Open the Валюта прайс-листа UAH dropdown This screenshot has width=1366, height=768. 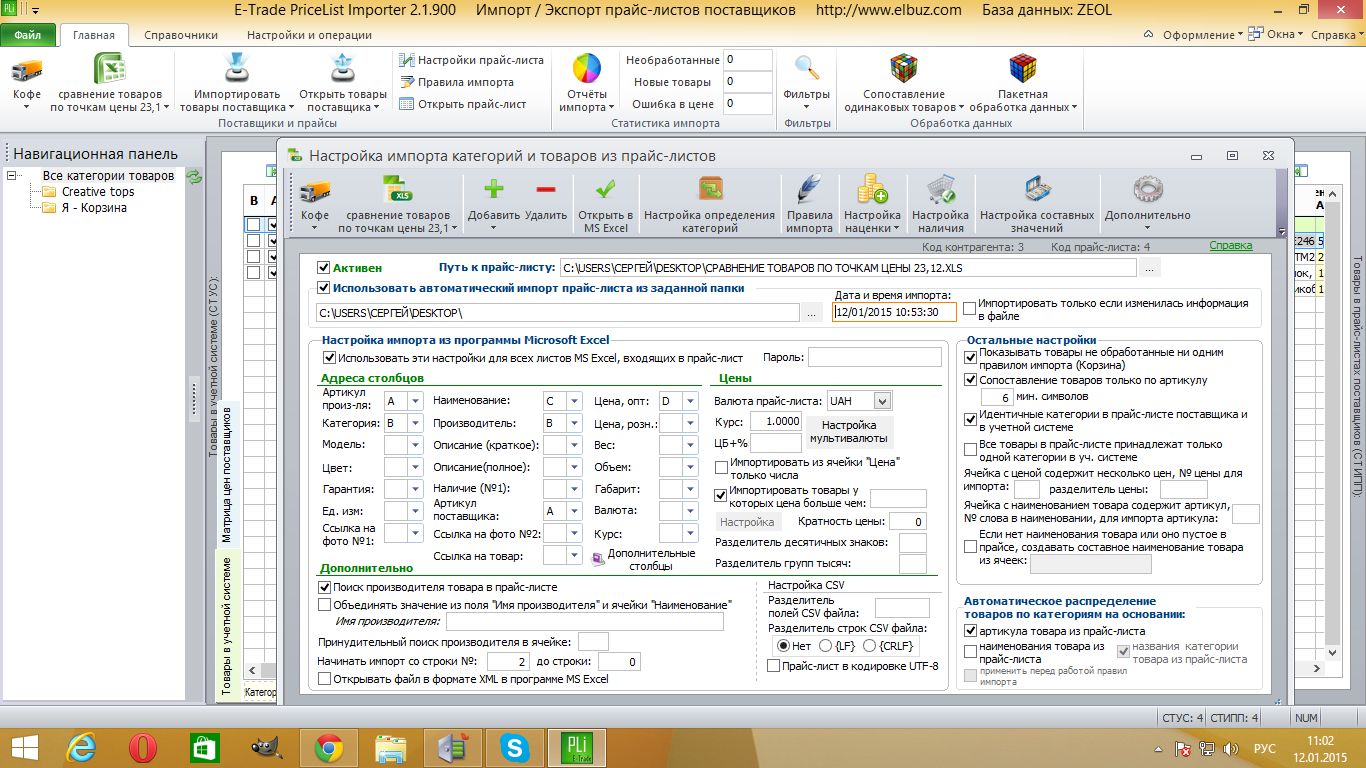coord(881,401)
